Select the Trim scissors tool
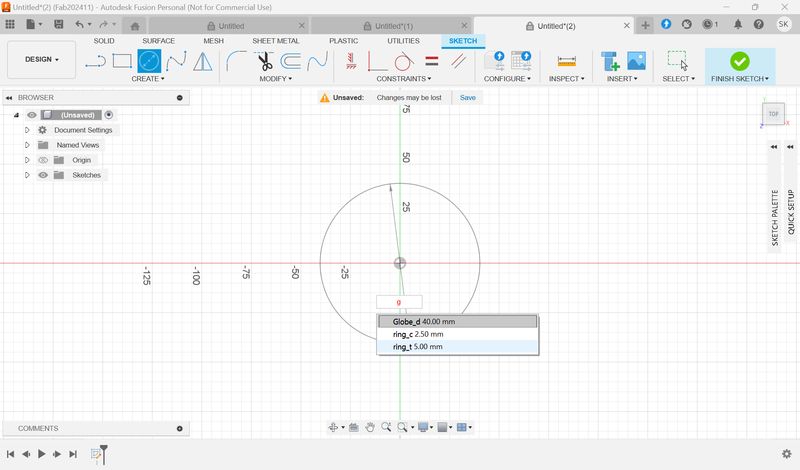The width and height of the screenshot is (800, 470). pyautogui.click(x=264, y=61)
